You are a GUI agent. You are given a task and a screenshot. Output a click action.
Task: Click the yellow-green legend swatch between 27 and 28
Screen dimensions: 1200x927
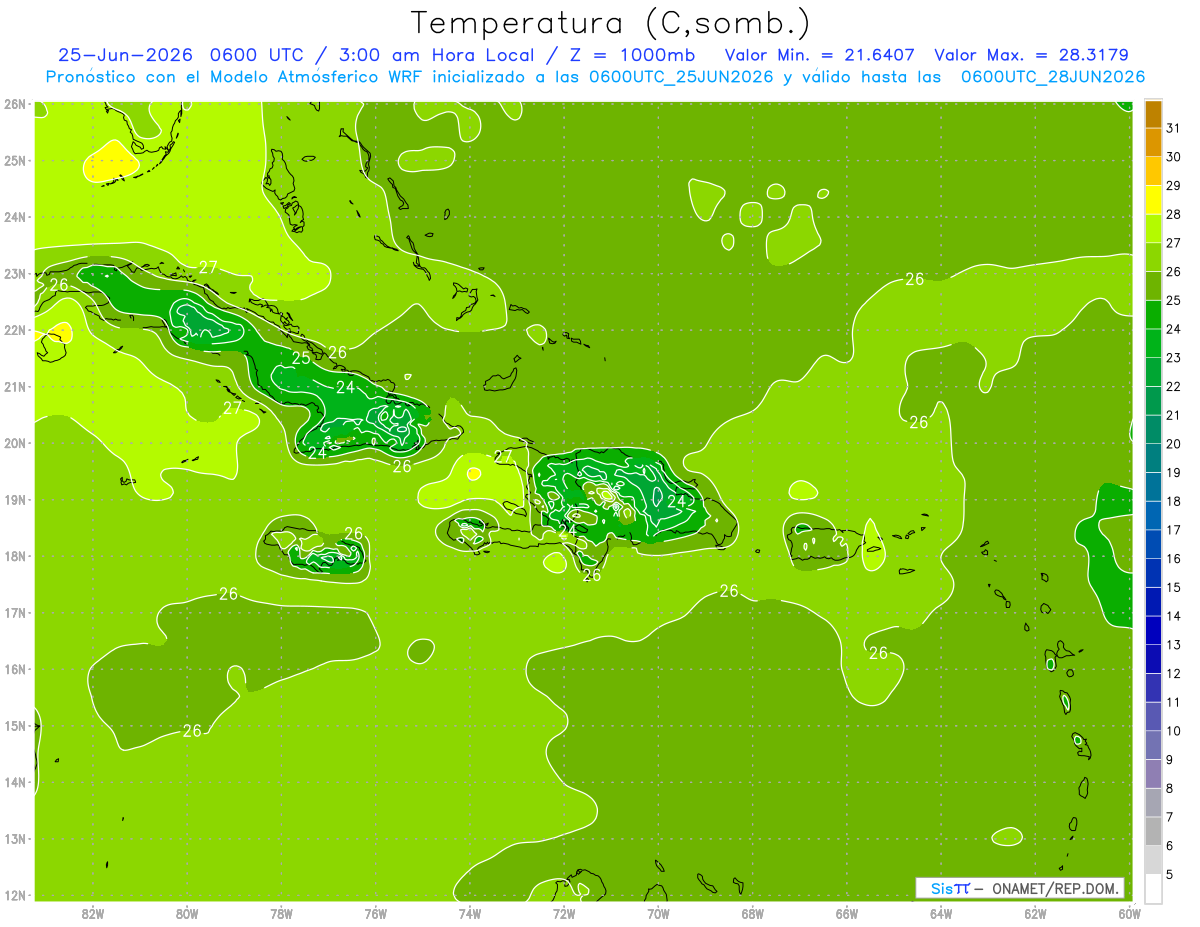coord(1153,229)
